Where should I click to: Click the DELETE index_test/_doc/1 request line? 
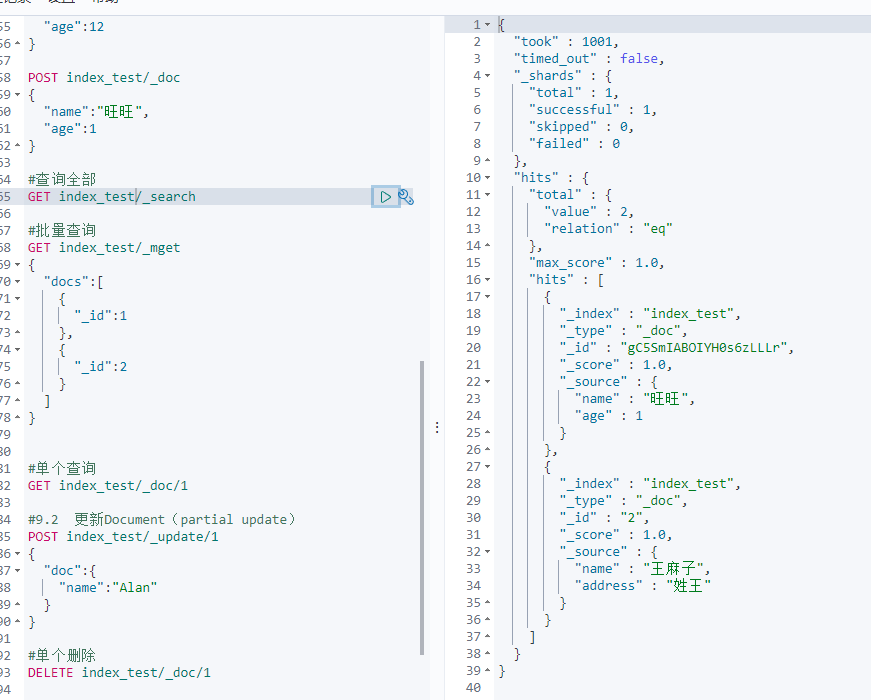[119, 673]
